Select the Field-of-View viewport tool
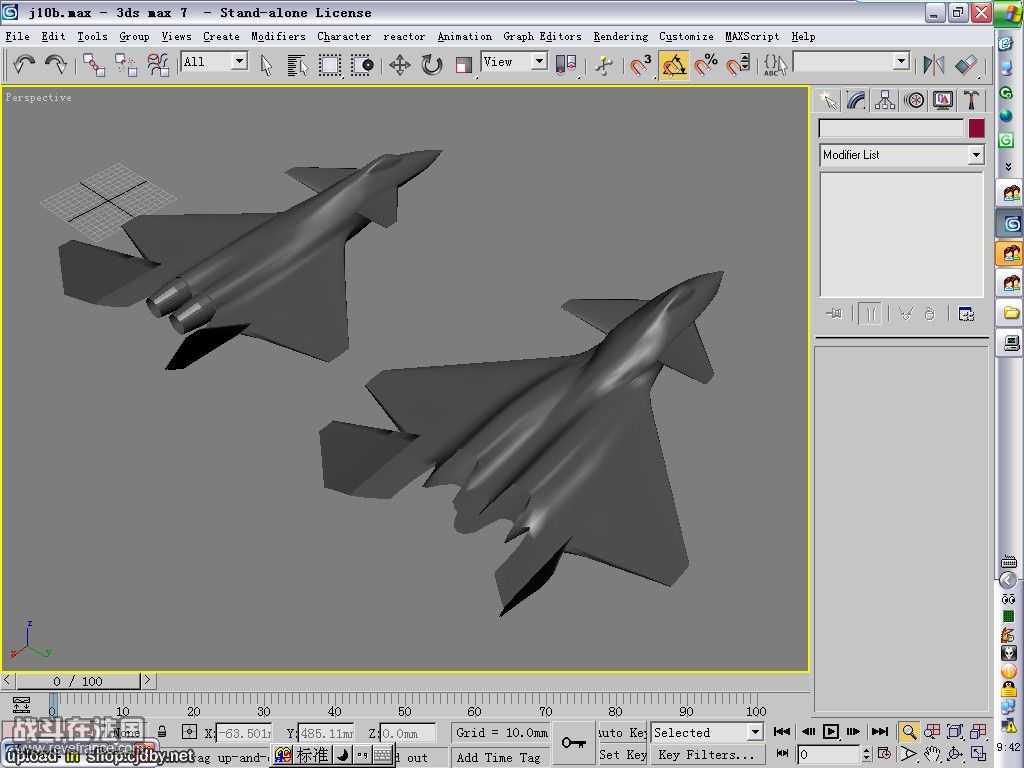This screenshot has height=768, width=1024. [x=908, y=754]
